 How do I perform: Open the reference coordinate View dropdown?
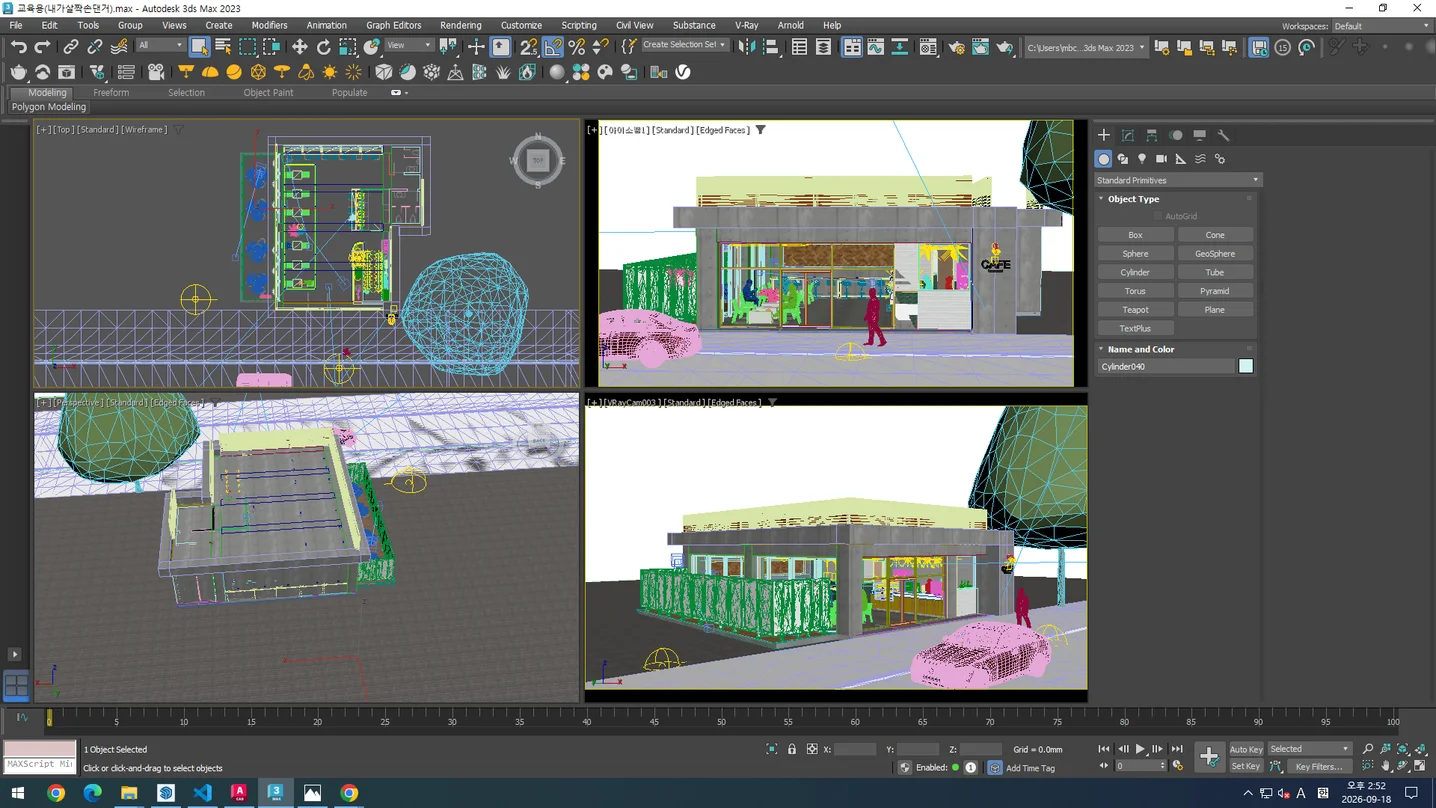409,46
